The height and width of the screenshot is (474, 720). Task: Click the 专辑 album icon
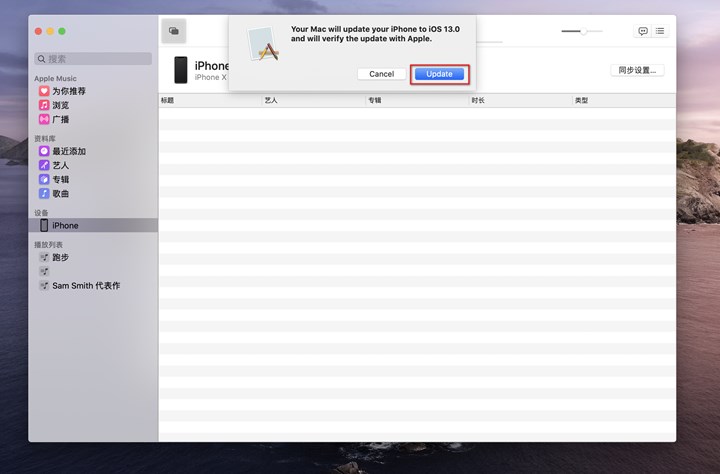click(x=44, y=180)
